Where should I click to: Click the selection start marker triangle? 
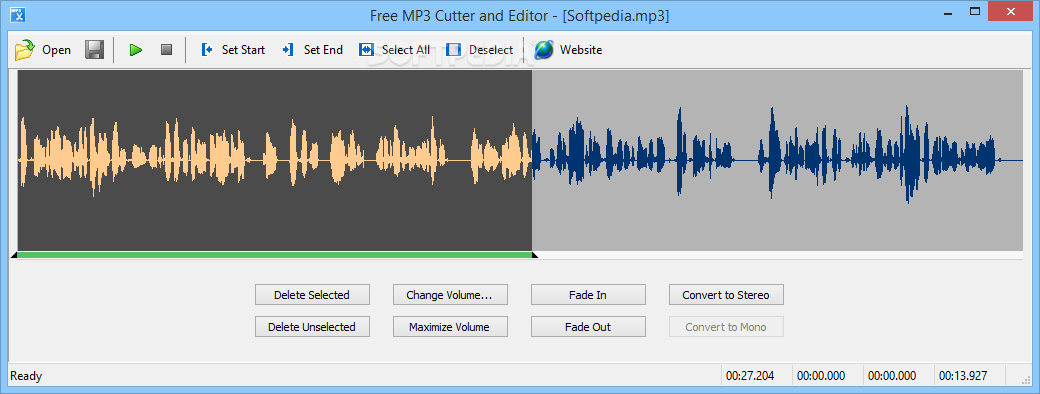pos(14,255)
